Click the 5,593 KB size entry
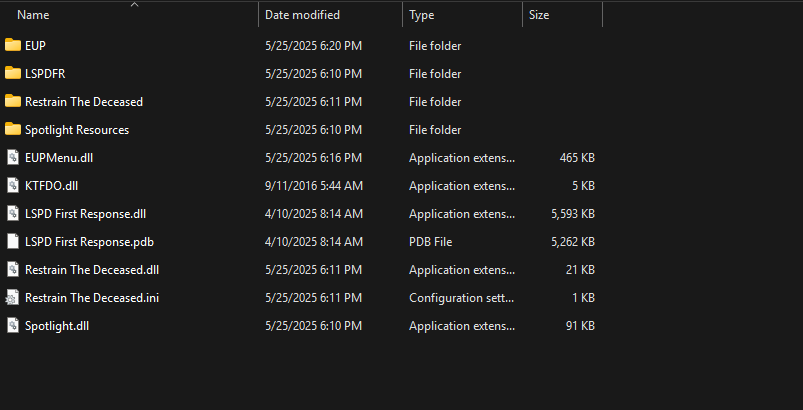 (573, 213)
